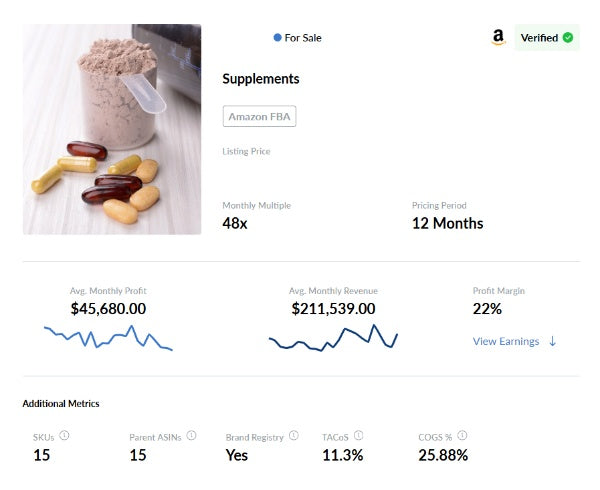
Task: Open the View Earnings link
Action: pyautogui.click(x=506, y=341)
